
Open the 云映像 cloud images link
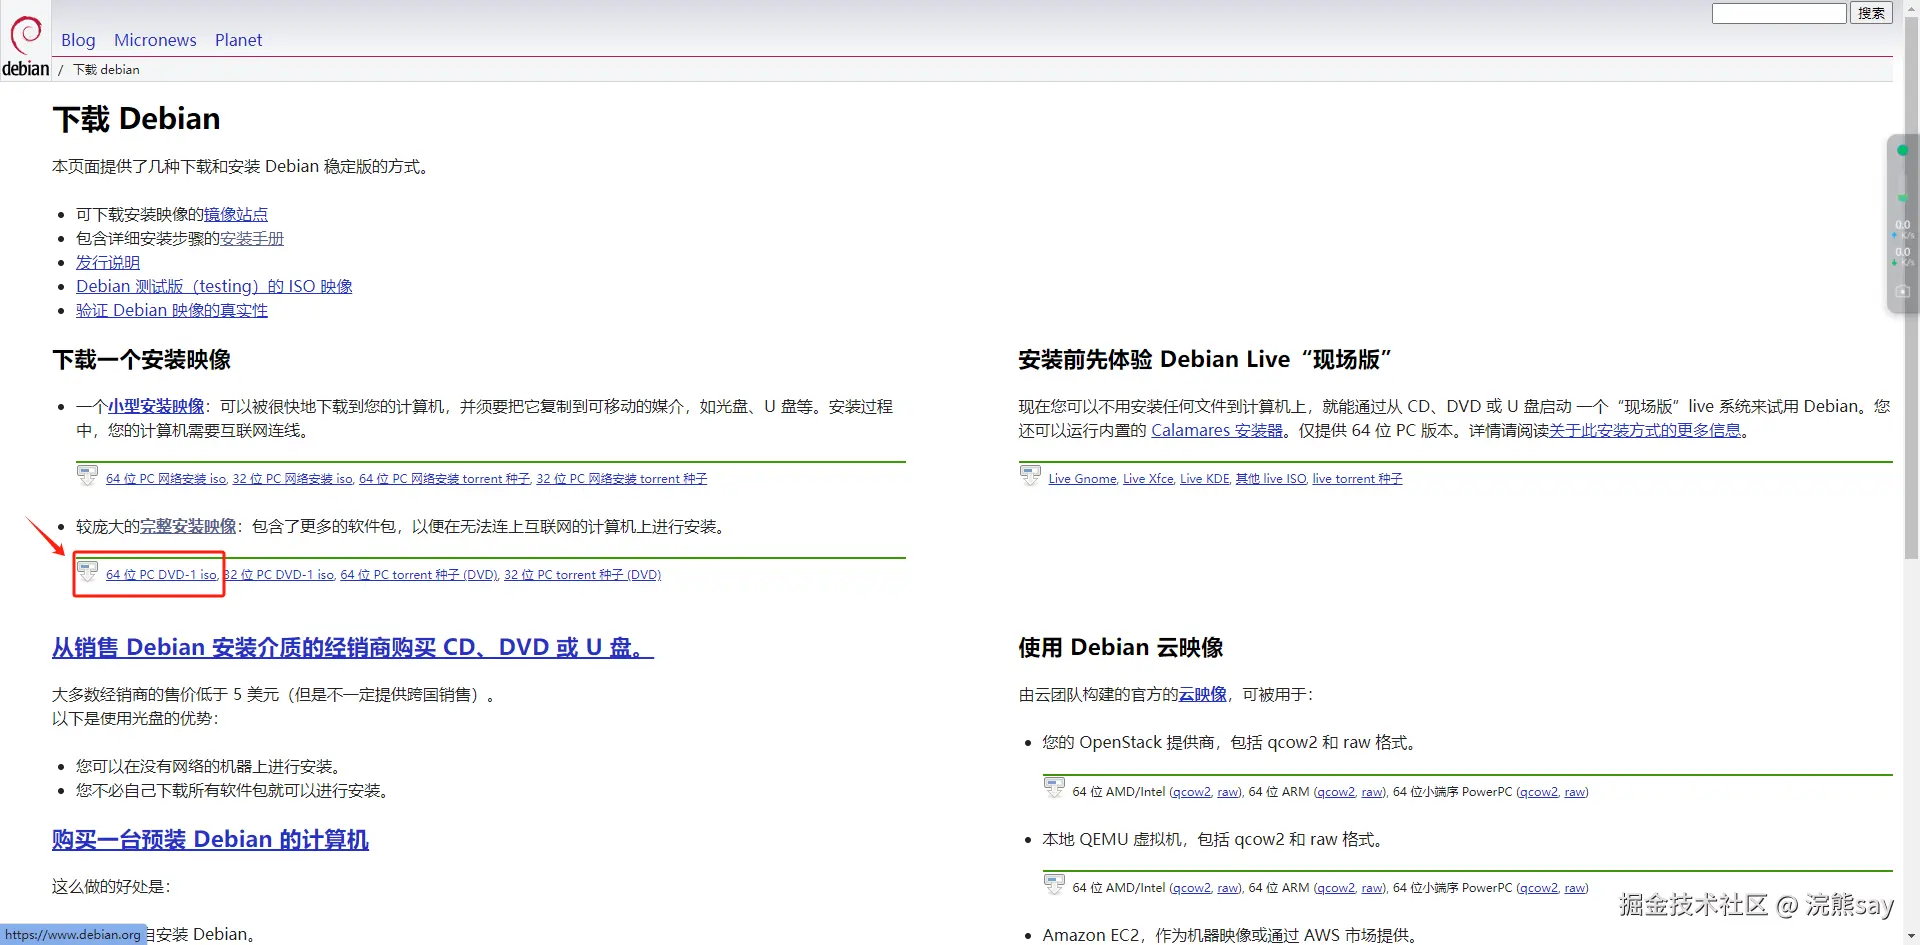[x=1202, y=694]
